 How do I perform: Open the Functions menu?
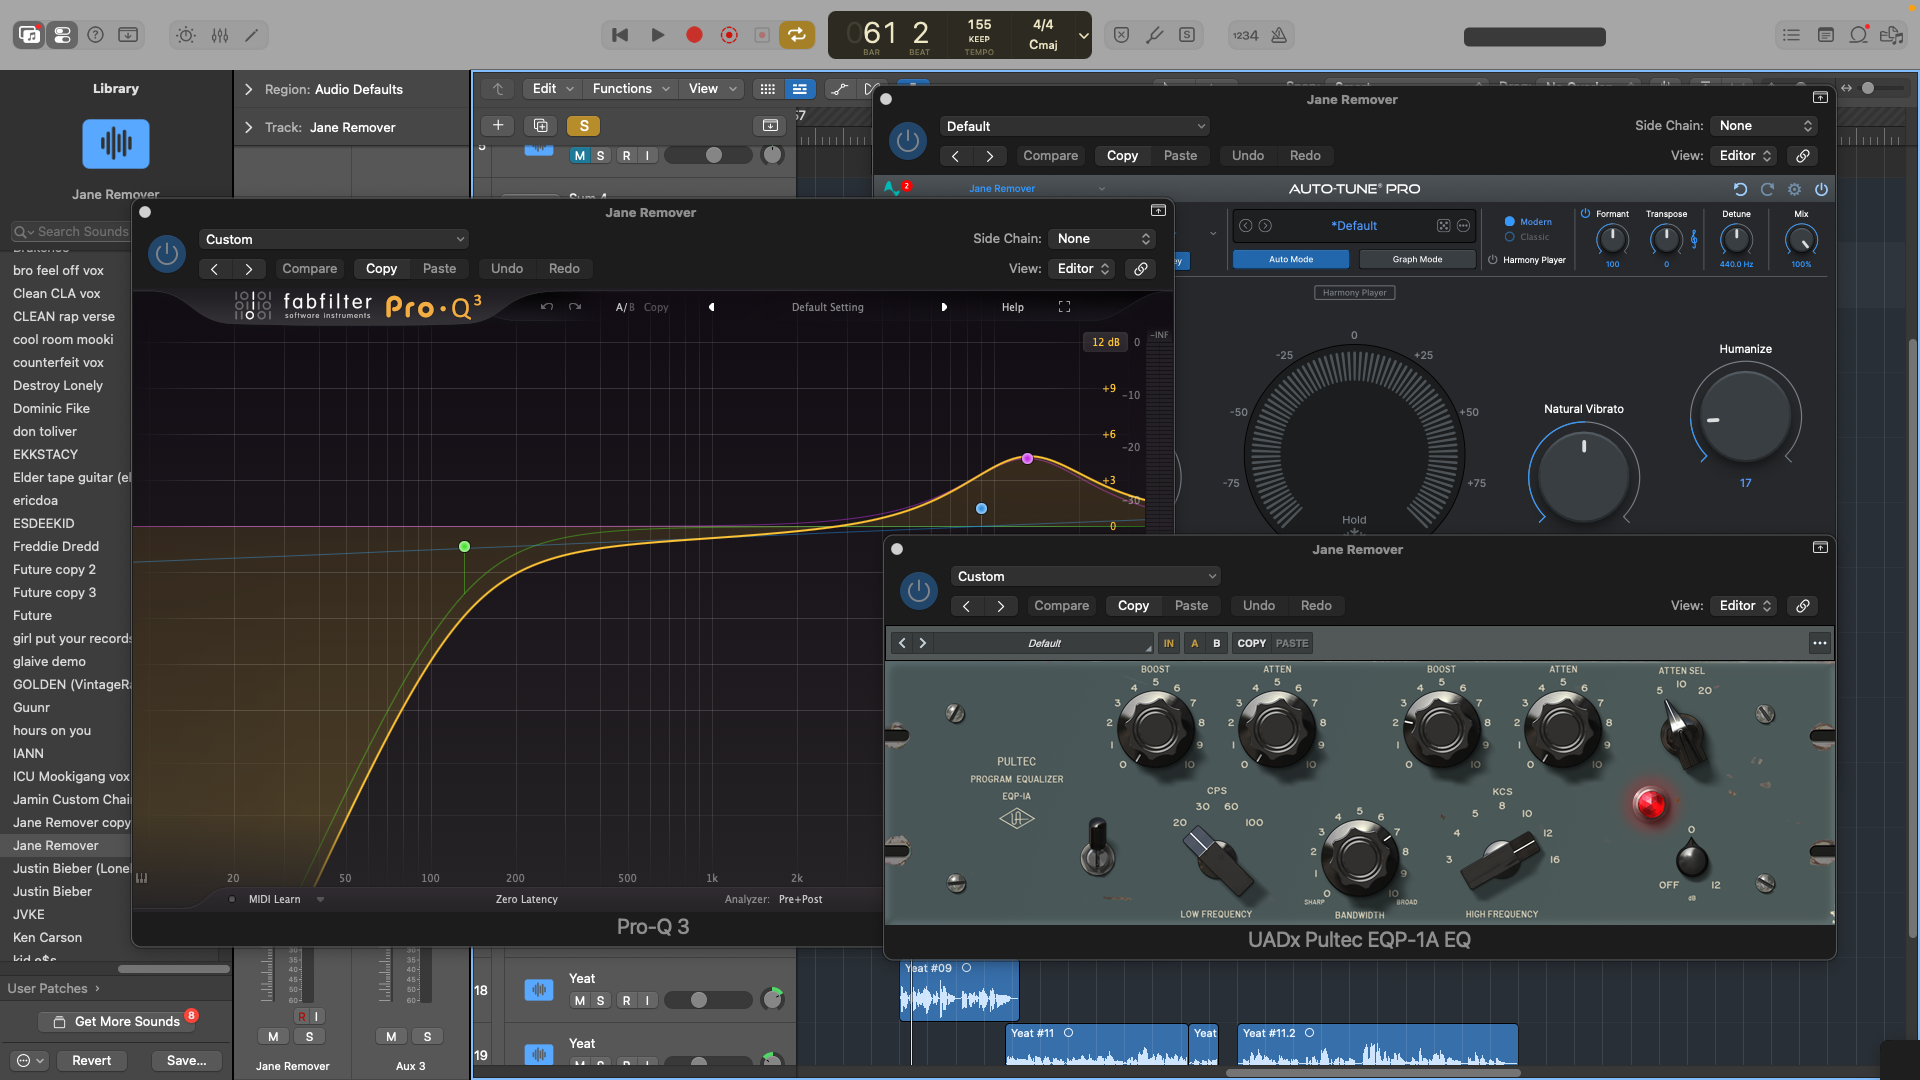[x=630, y=89]
